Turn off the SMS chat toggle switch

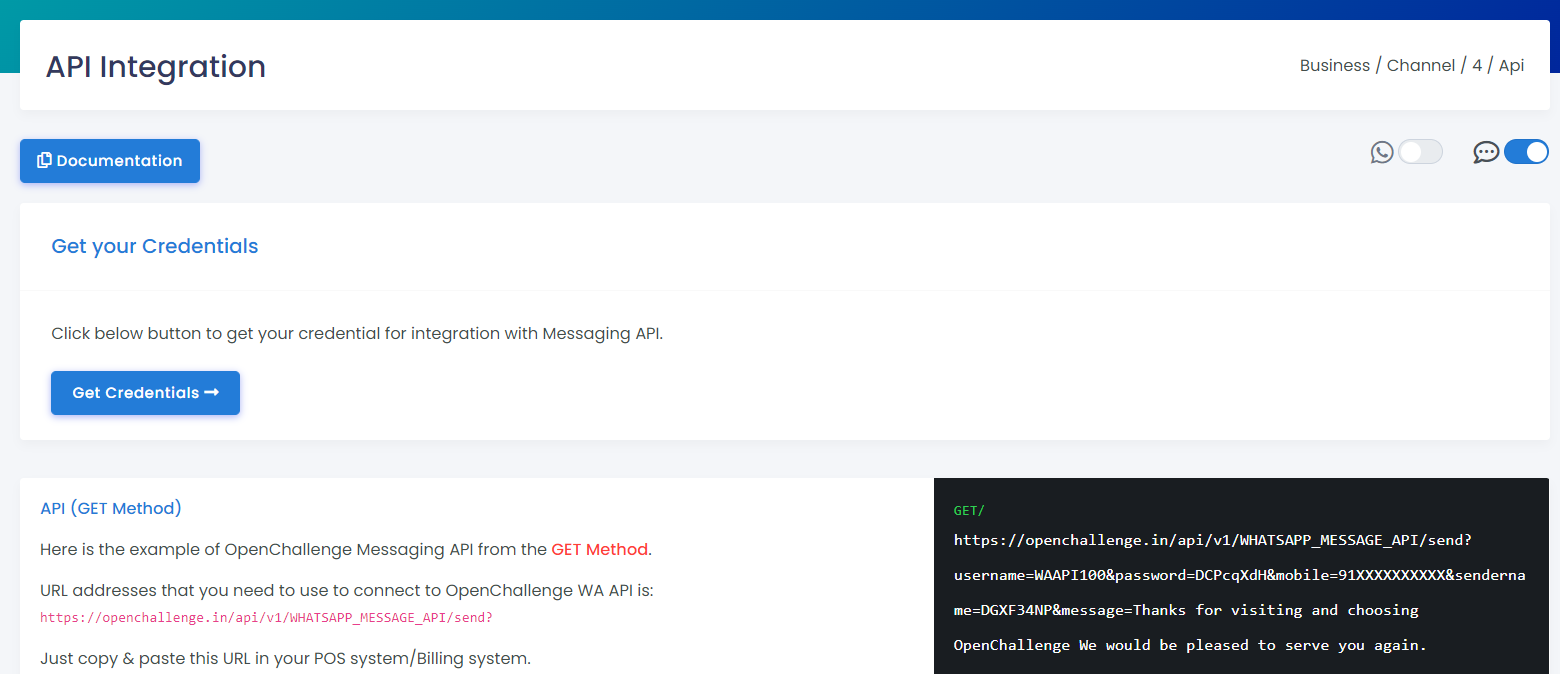tap(1526, 152)
